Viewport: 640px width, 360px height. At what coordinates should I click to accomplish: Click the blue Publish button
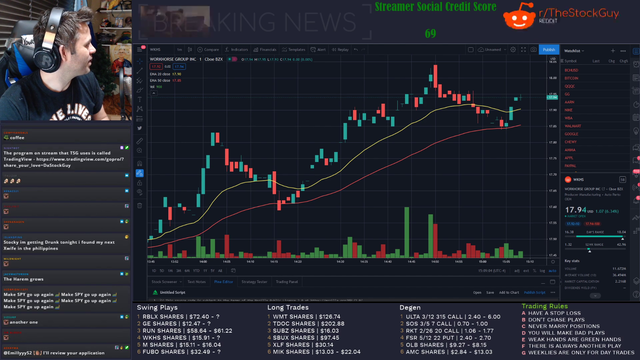click(549, 49)
